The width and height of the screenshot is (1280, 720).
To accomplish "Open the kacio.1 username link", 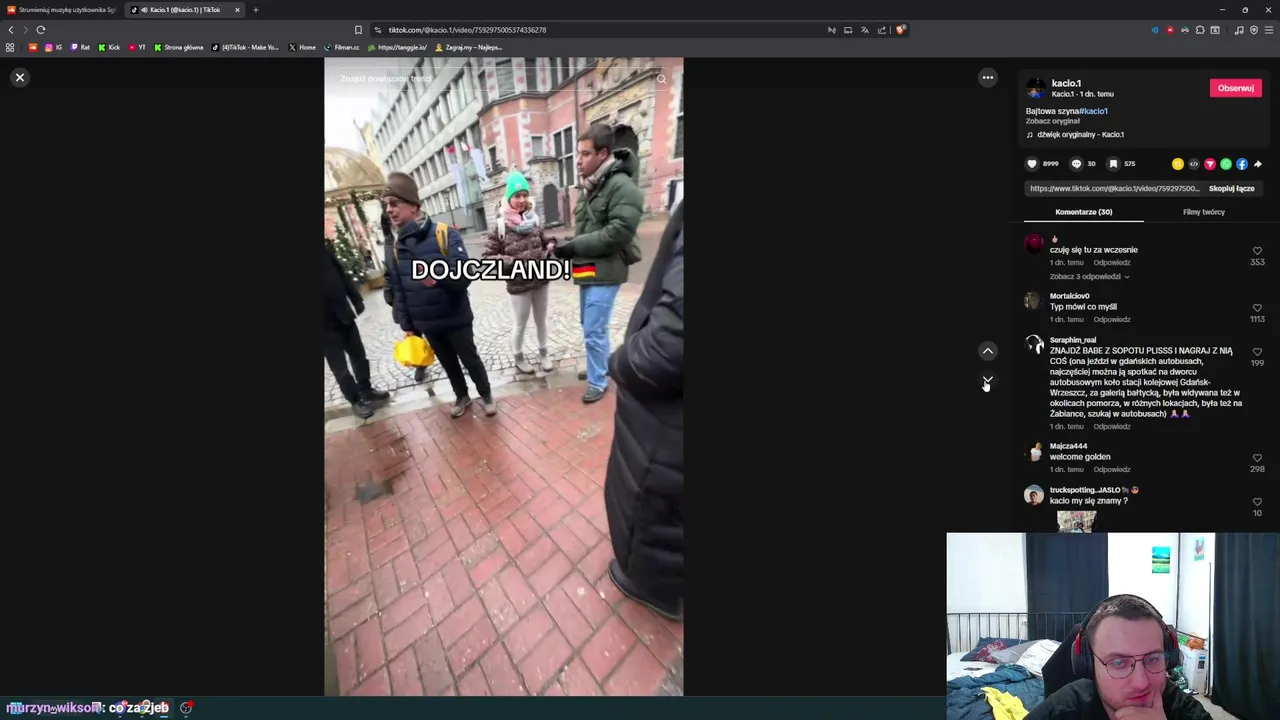I will 1066,83.
